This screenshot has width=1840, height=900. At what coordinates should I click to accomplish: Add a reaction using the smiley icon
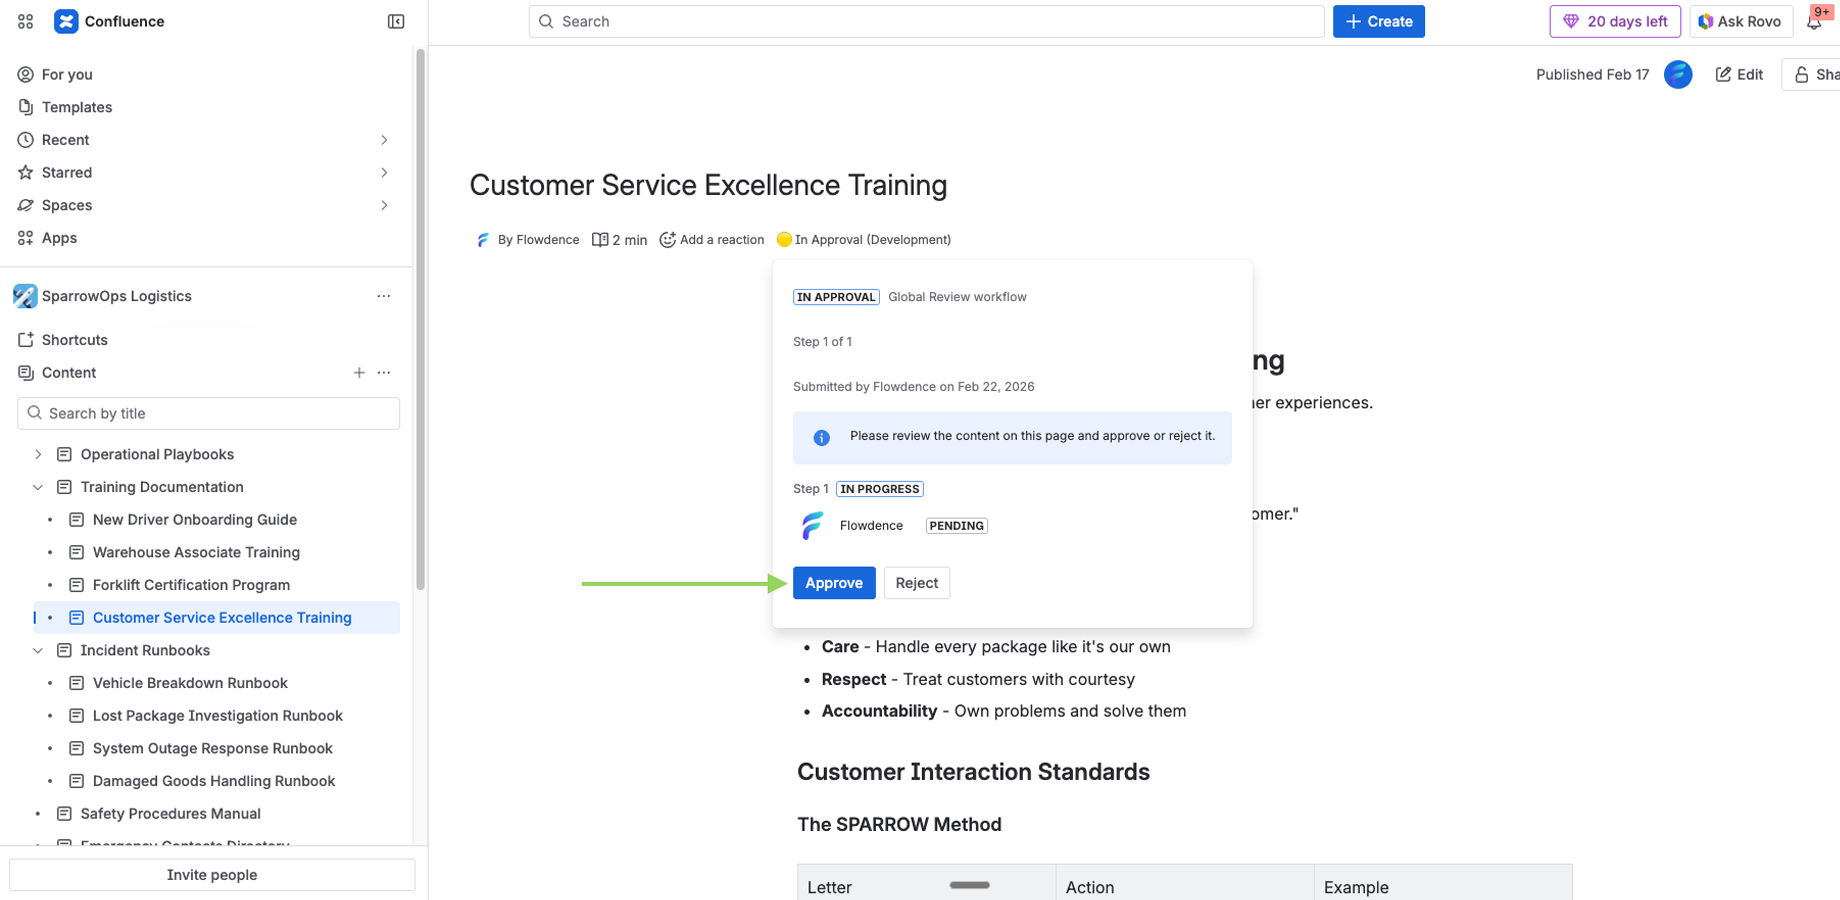pyautogui.click(x=667, y=239)
